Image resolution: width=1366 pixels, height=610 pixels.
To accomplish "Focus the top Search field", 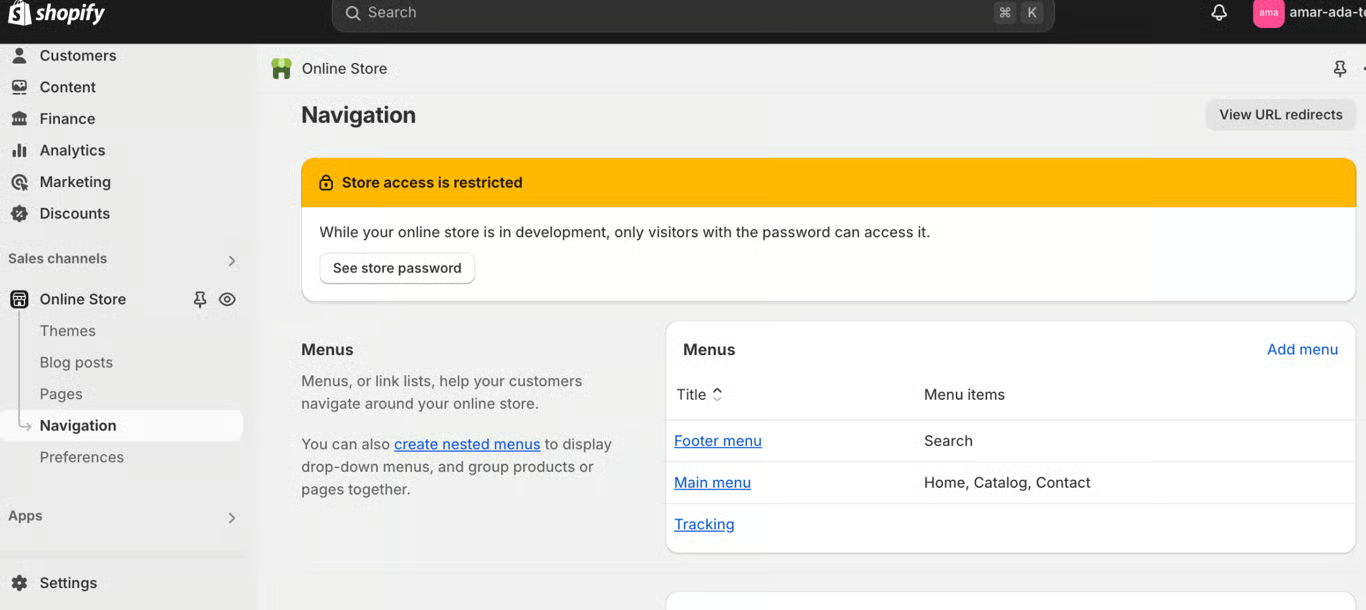I will 693,14.
